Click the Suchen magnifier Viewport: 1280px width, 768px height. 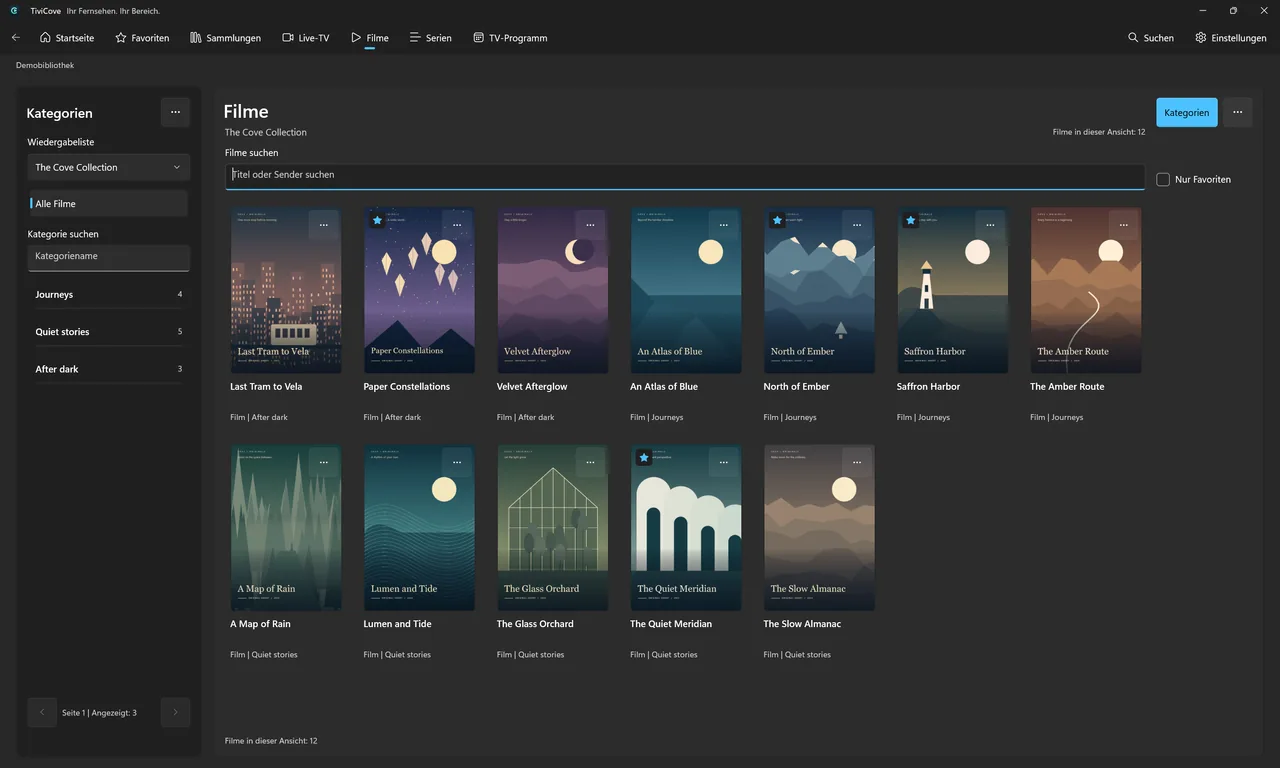tap(1133, 38)
